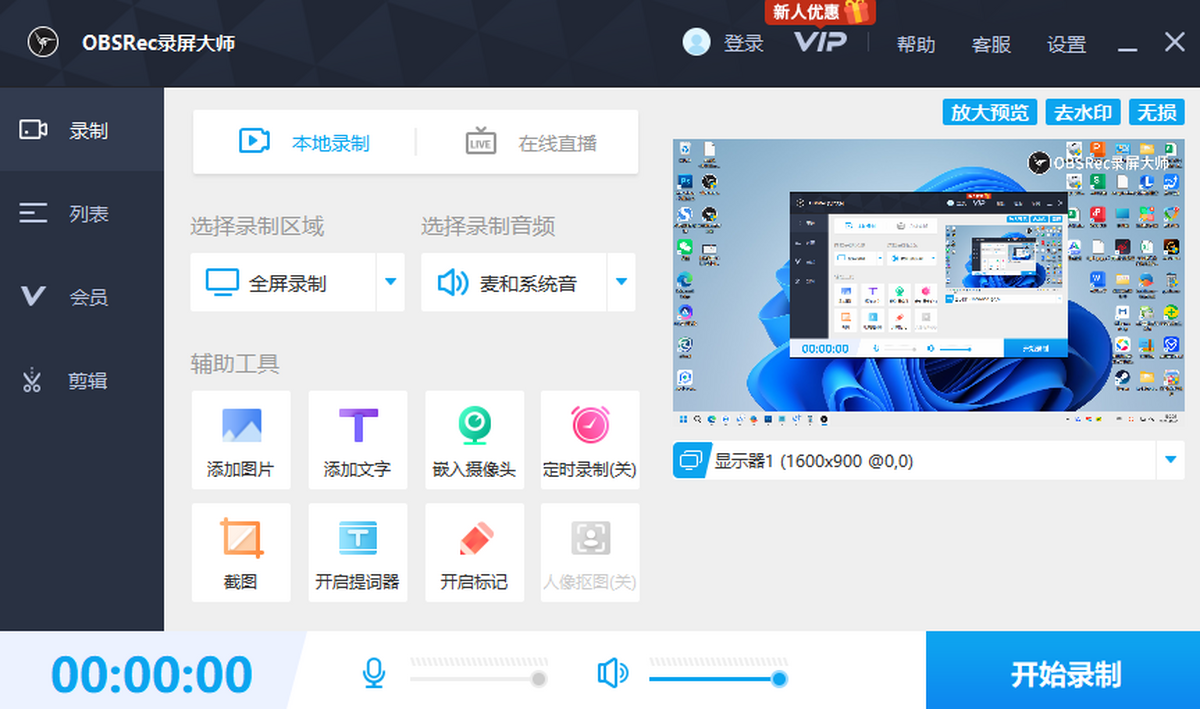Screen dimensions: 1200x709
Task: Switch to 在线直播 live streaming tab
Action: (530, 142)
